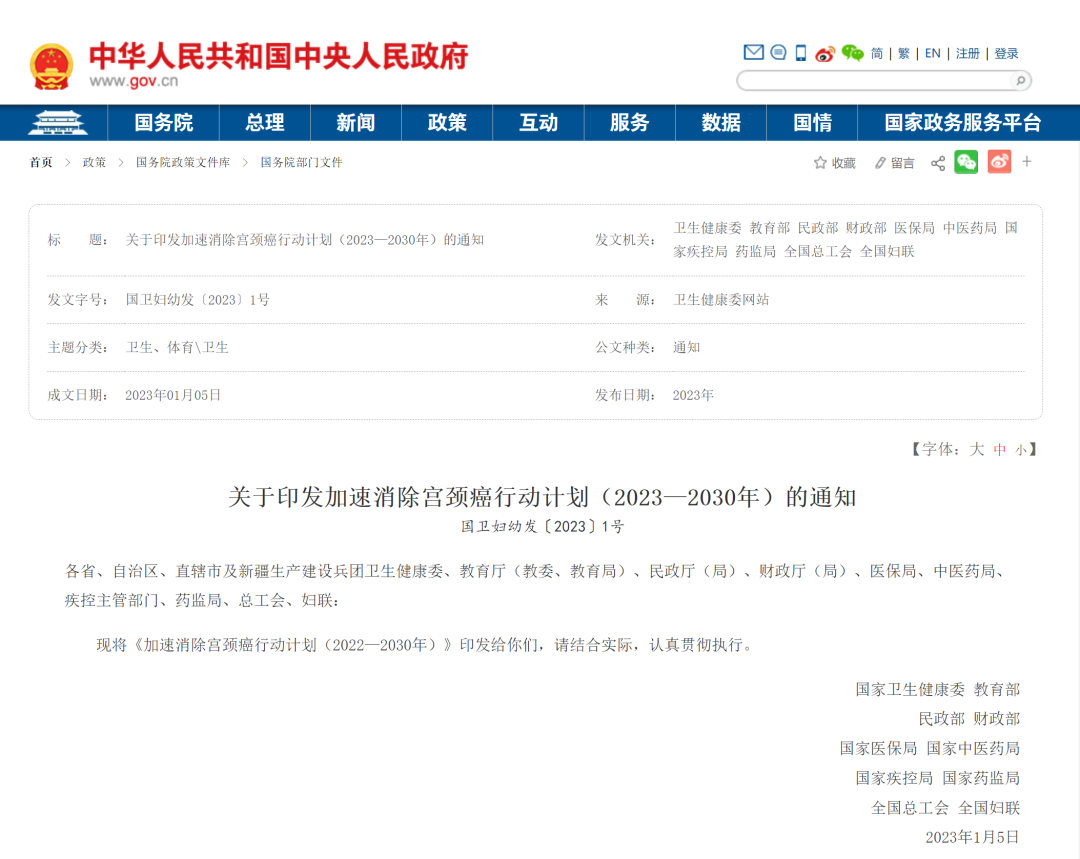The width and height of the screenshot is (1080, 859).
Task: Click into the site search input field
Action: click(875, 81)
